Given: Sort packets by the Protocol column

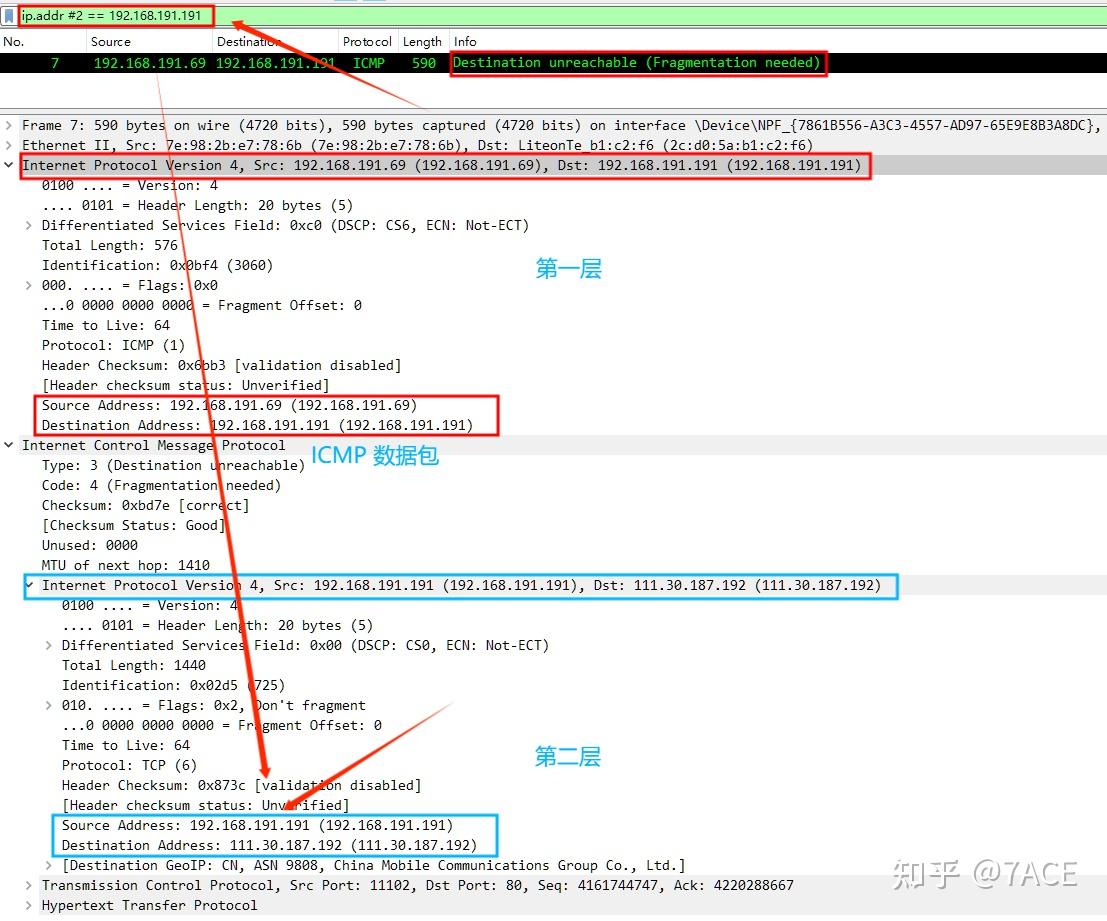Looking at the screenshot, I should [x=366, y=41].
